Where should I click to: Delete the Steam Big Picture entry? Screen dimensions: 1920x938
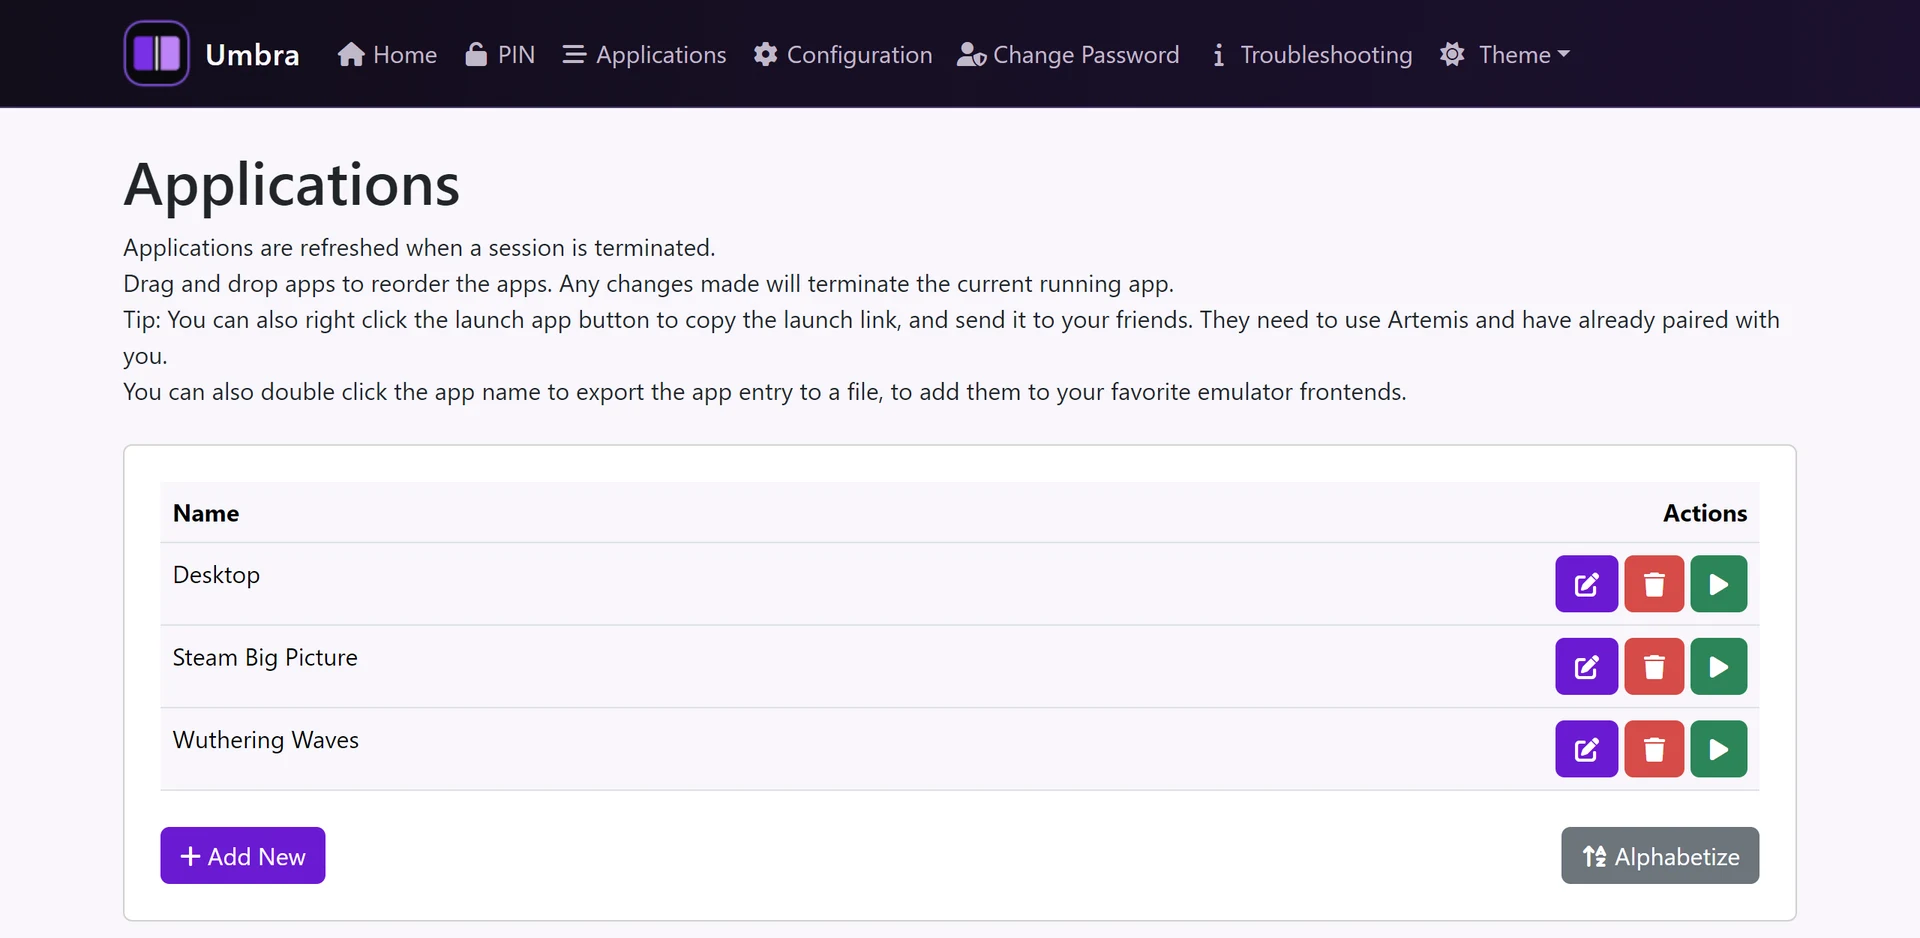(x=1654, y=666)
